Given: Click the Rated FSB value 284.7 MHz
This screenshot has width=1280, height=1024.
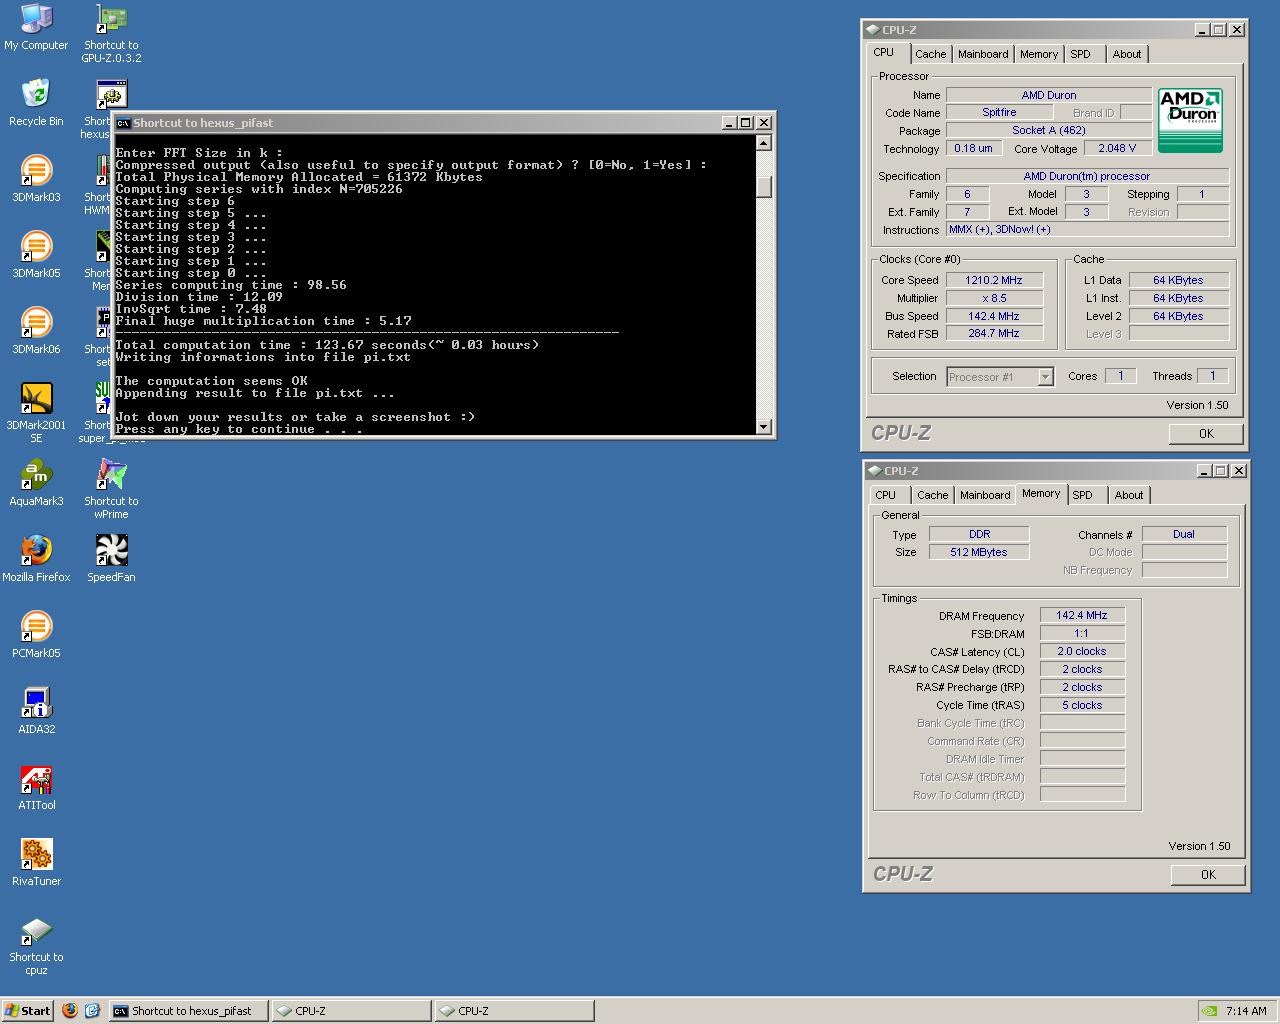Looking at the screenshot, I should pos(994,334).
